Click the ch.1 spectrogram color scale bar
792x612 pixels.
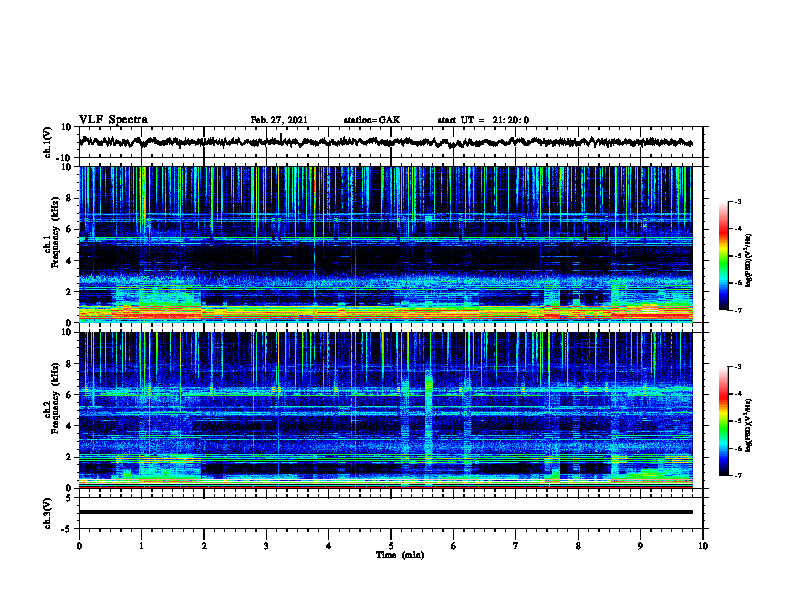(x=723, y=255)
